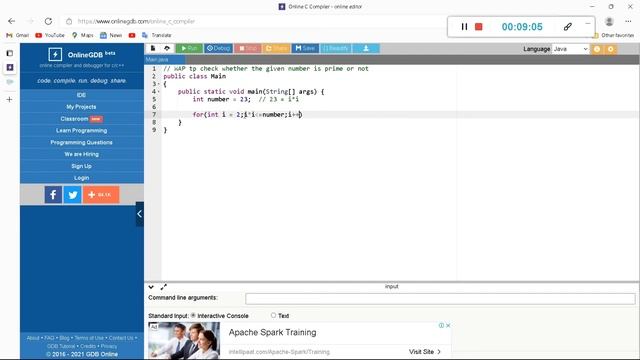640x360 pixels.
Task: Download code with the download icon
Action: coord(366,48)
